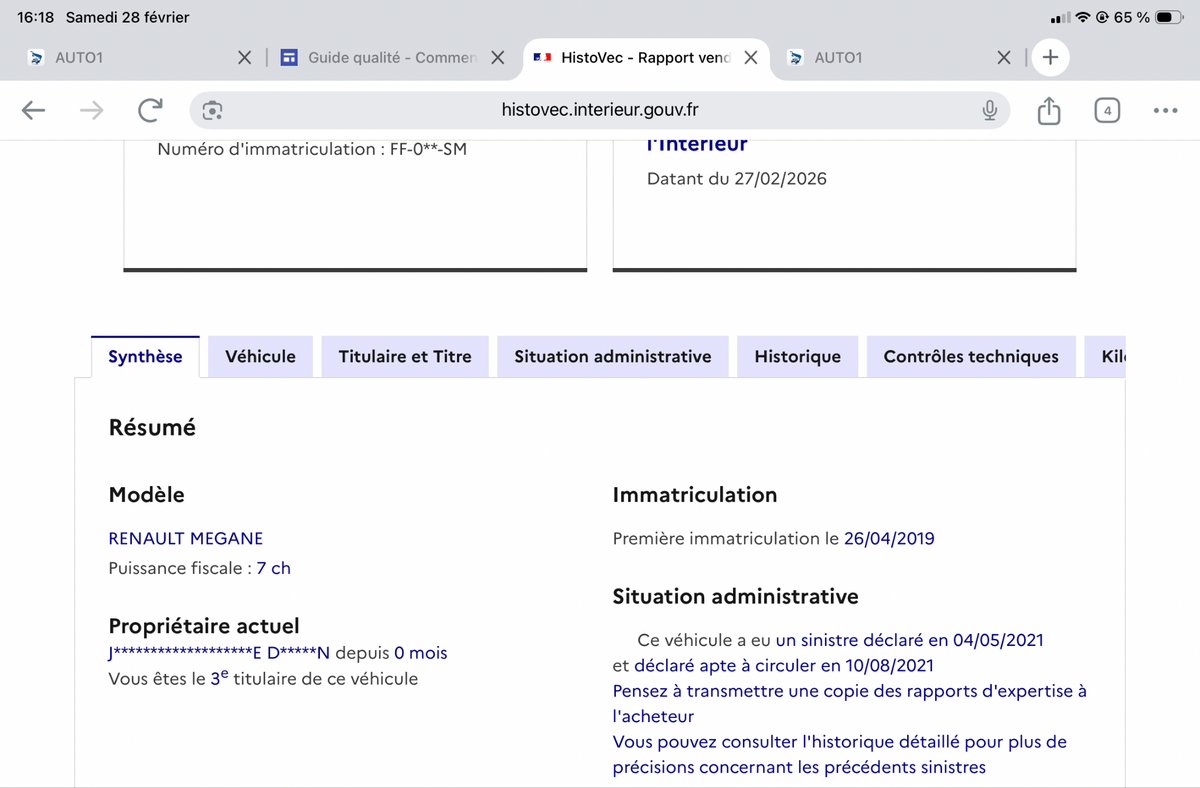The image size is (1200, 788).
Task: Show open tabs counter
Action: (x=1106, y=111)
